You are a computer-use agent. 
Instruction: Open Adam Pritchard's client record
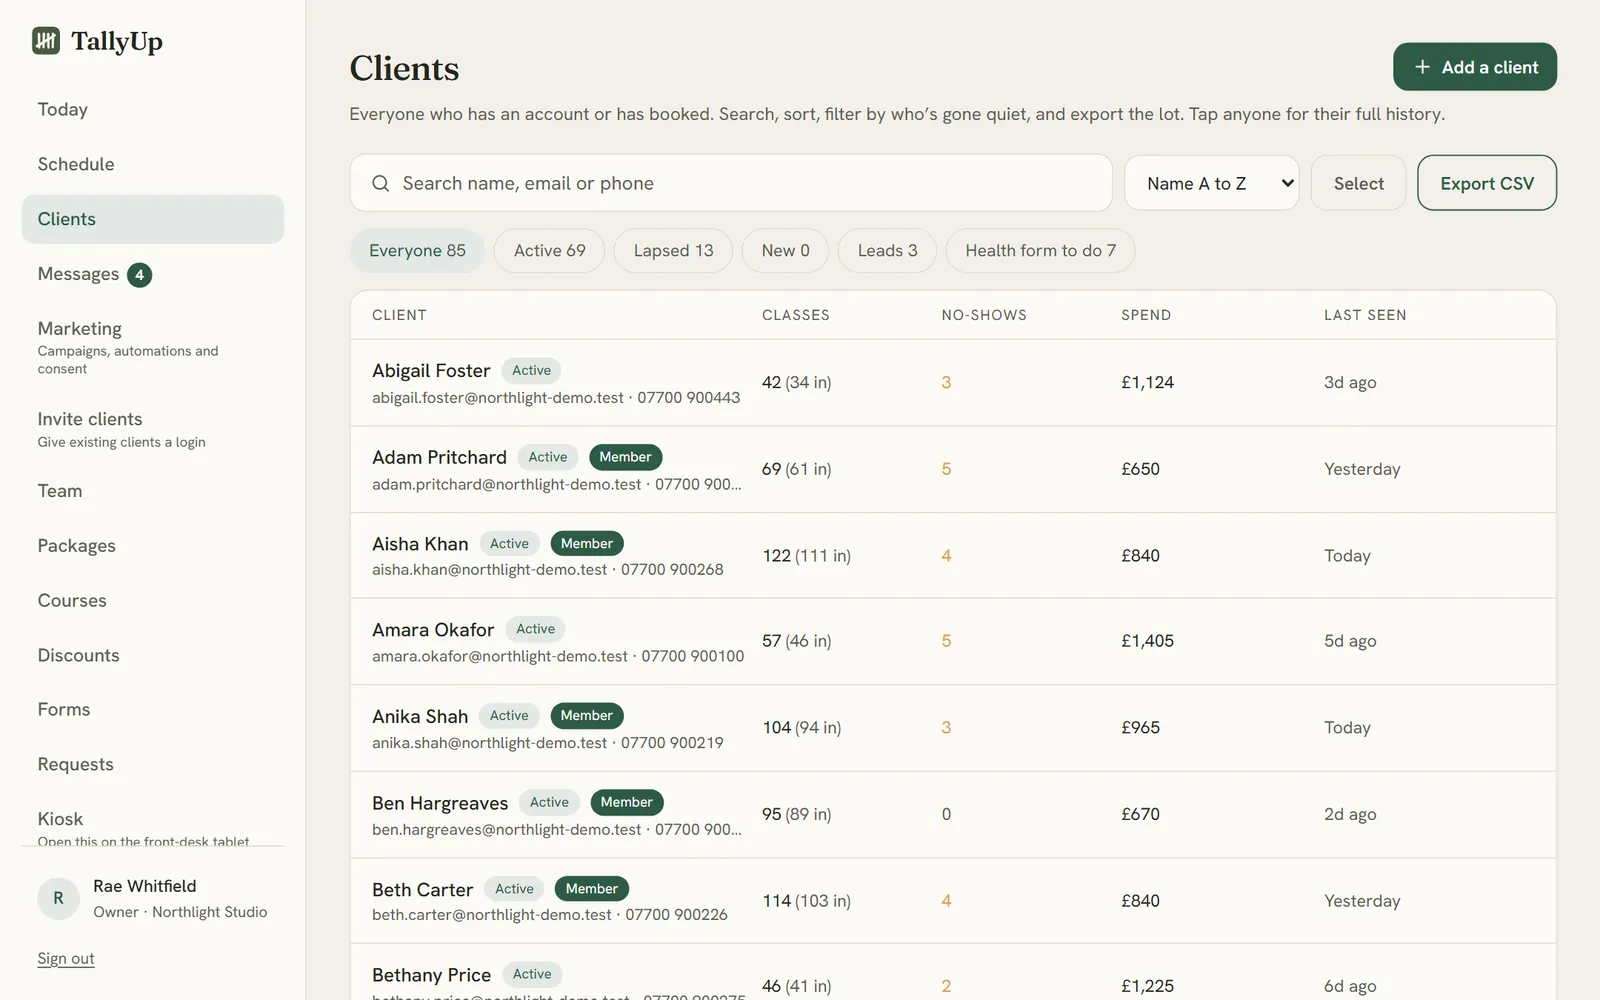(x=953, y=470)
